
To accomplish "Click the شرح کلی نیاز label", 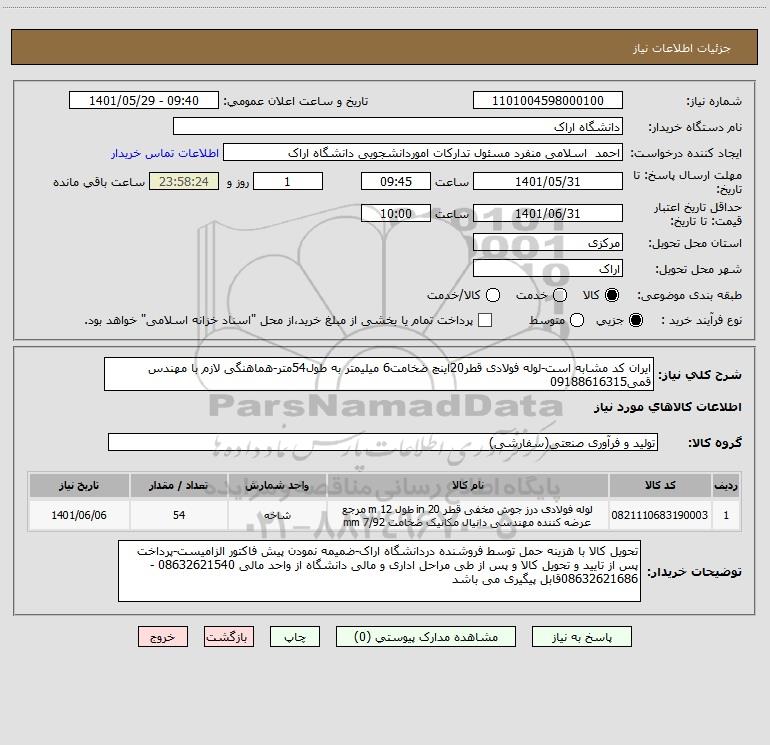I will pyautogui.click(x=700, y=375).
